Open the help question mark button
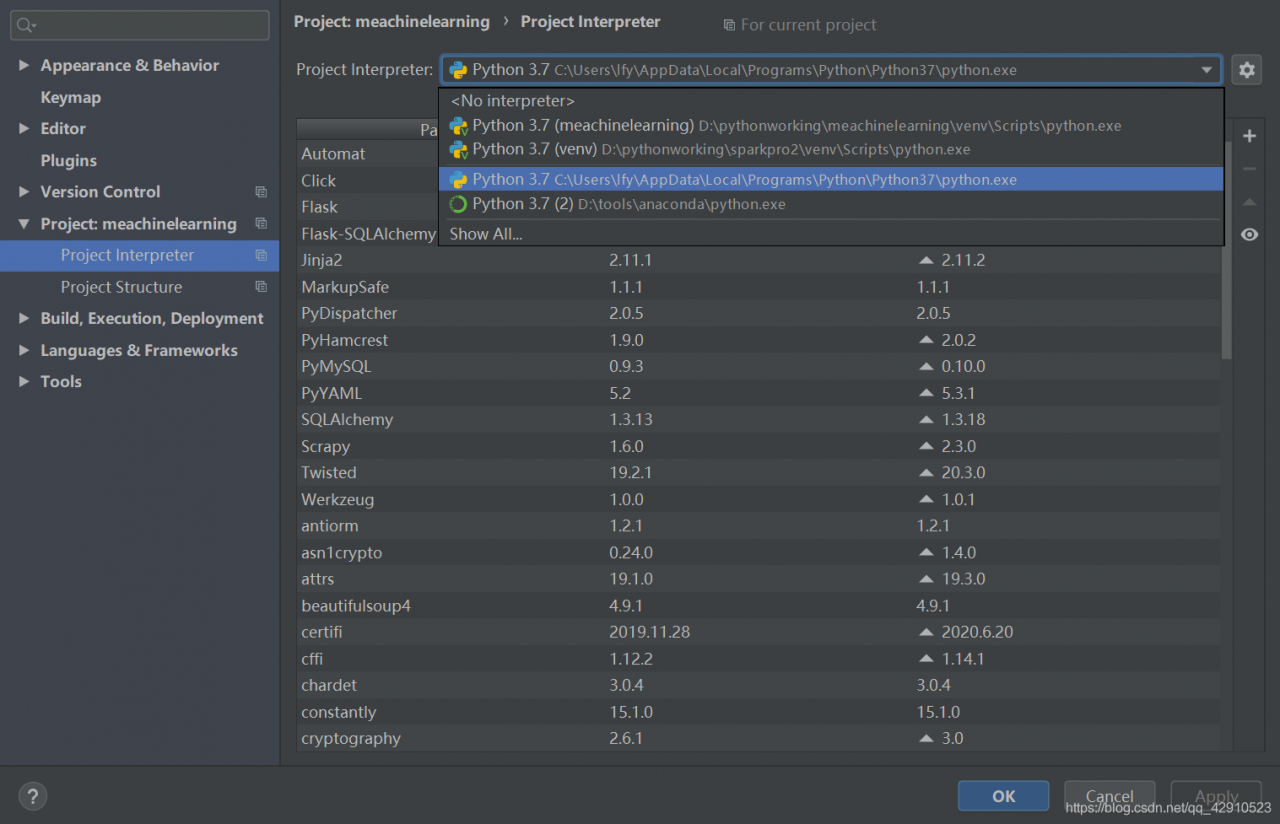The height and width of the screenshot is (824, 1280). pyautogui.click(x=33, y=796)
